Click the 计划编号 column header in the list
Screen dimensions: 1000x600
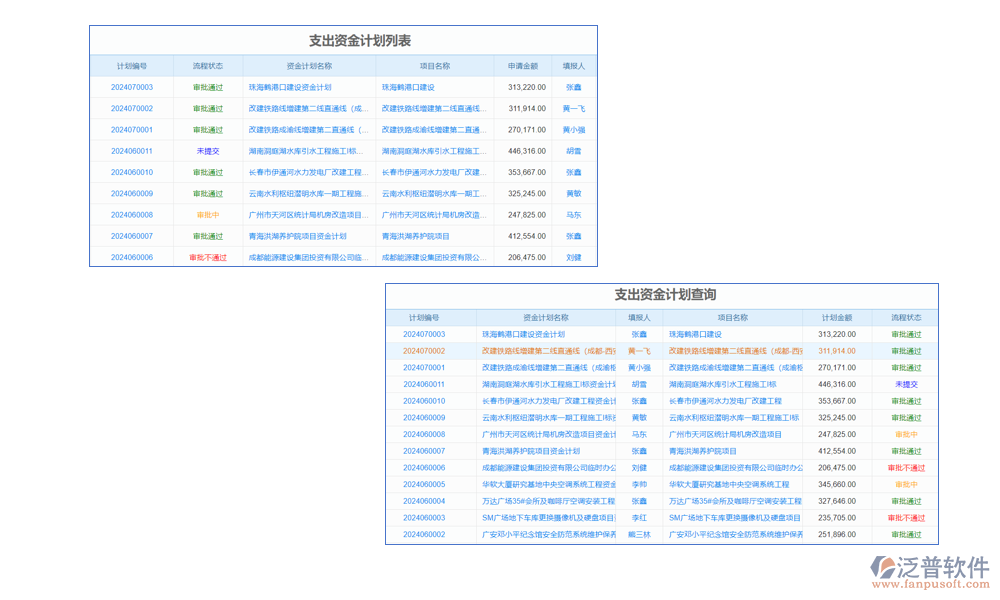pyautogui.click(x=131, y=65)
